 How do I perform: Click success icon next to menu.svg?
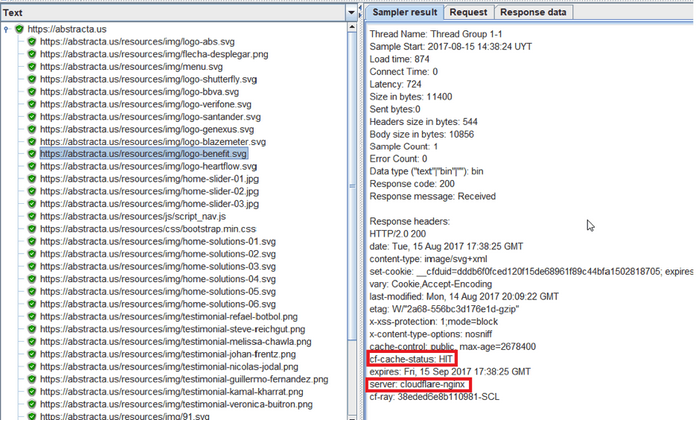[32, 67]
